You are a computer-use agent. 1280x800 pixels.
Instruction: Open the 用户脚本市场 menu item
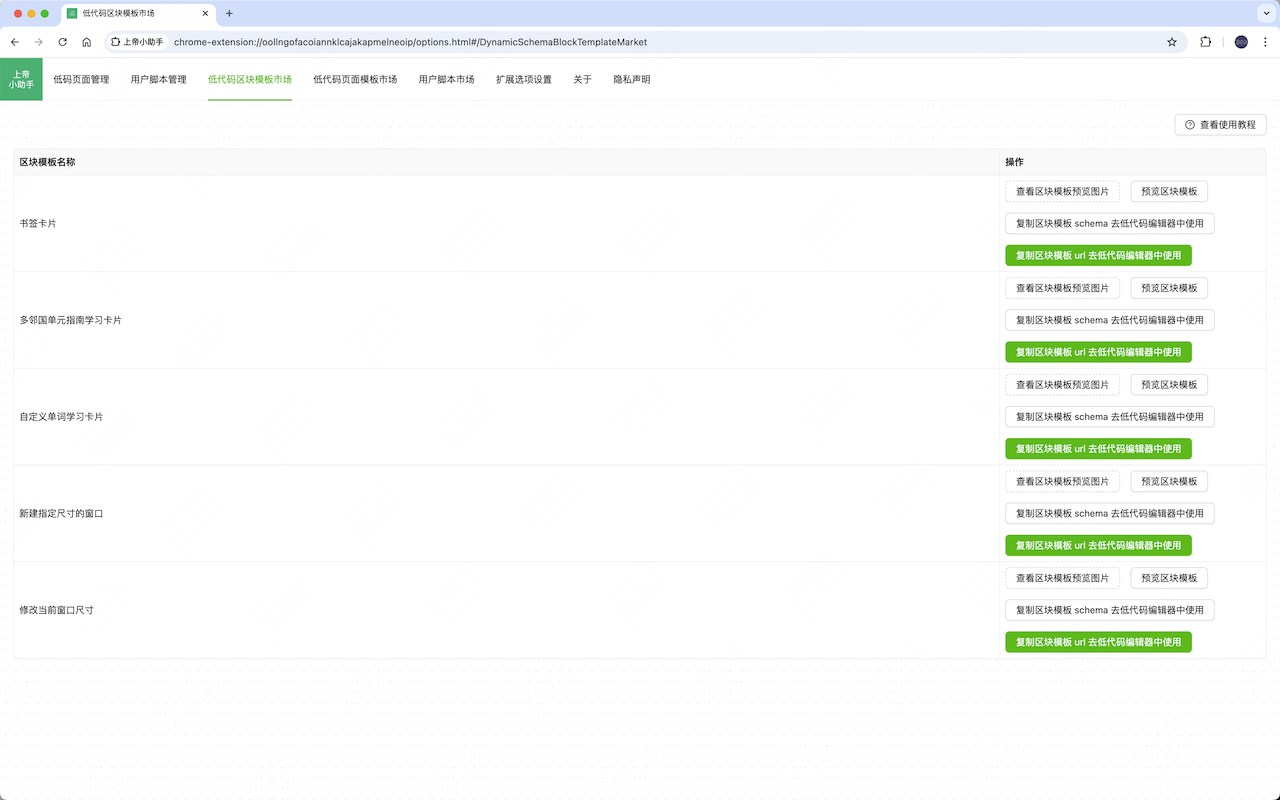point(446,79)
